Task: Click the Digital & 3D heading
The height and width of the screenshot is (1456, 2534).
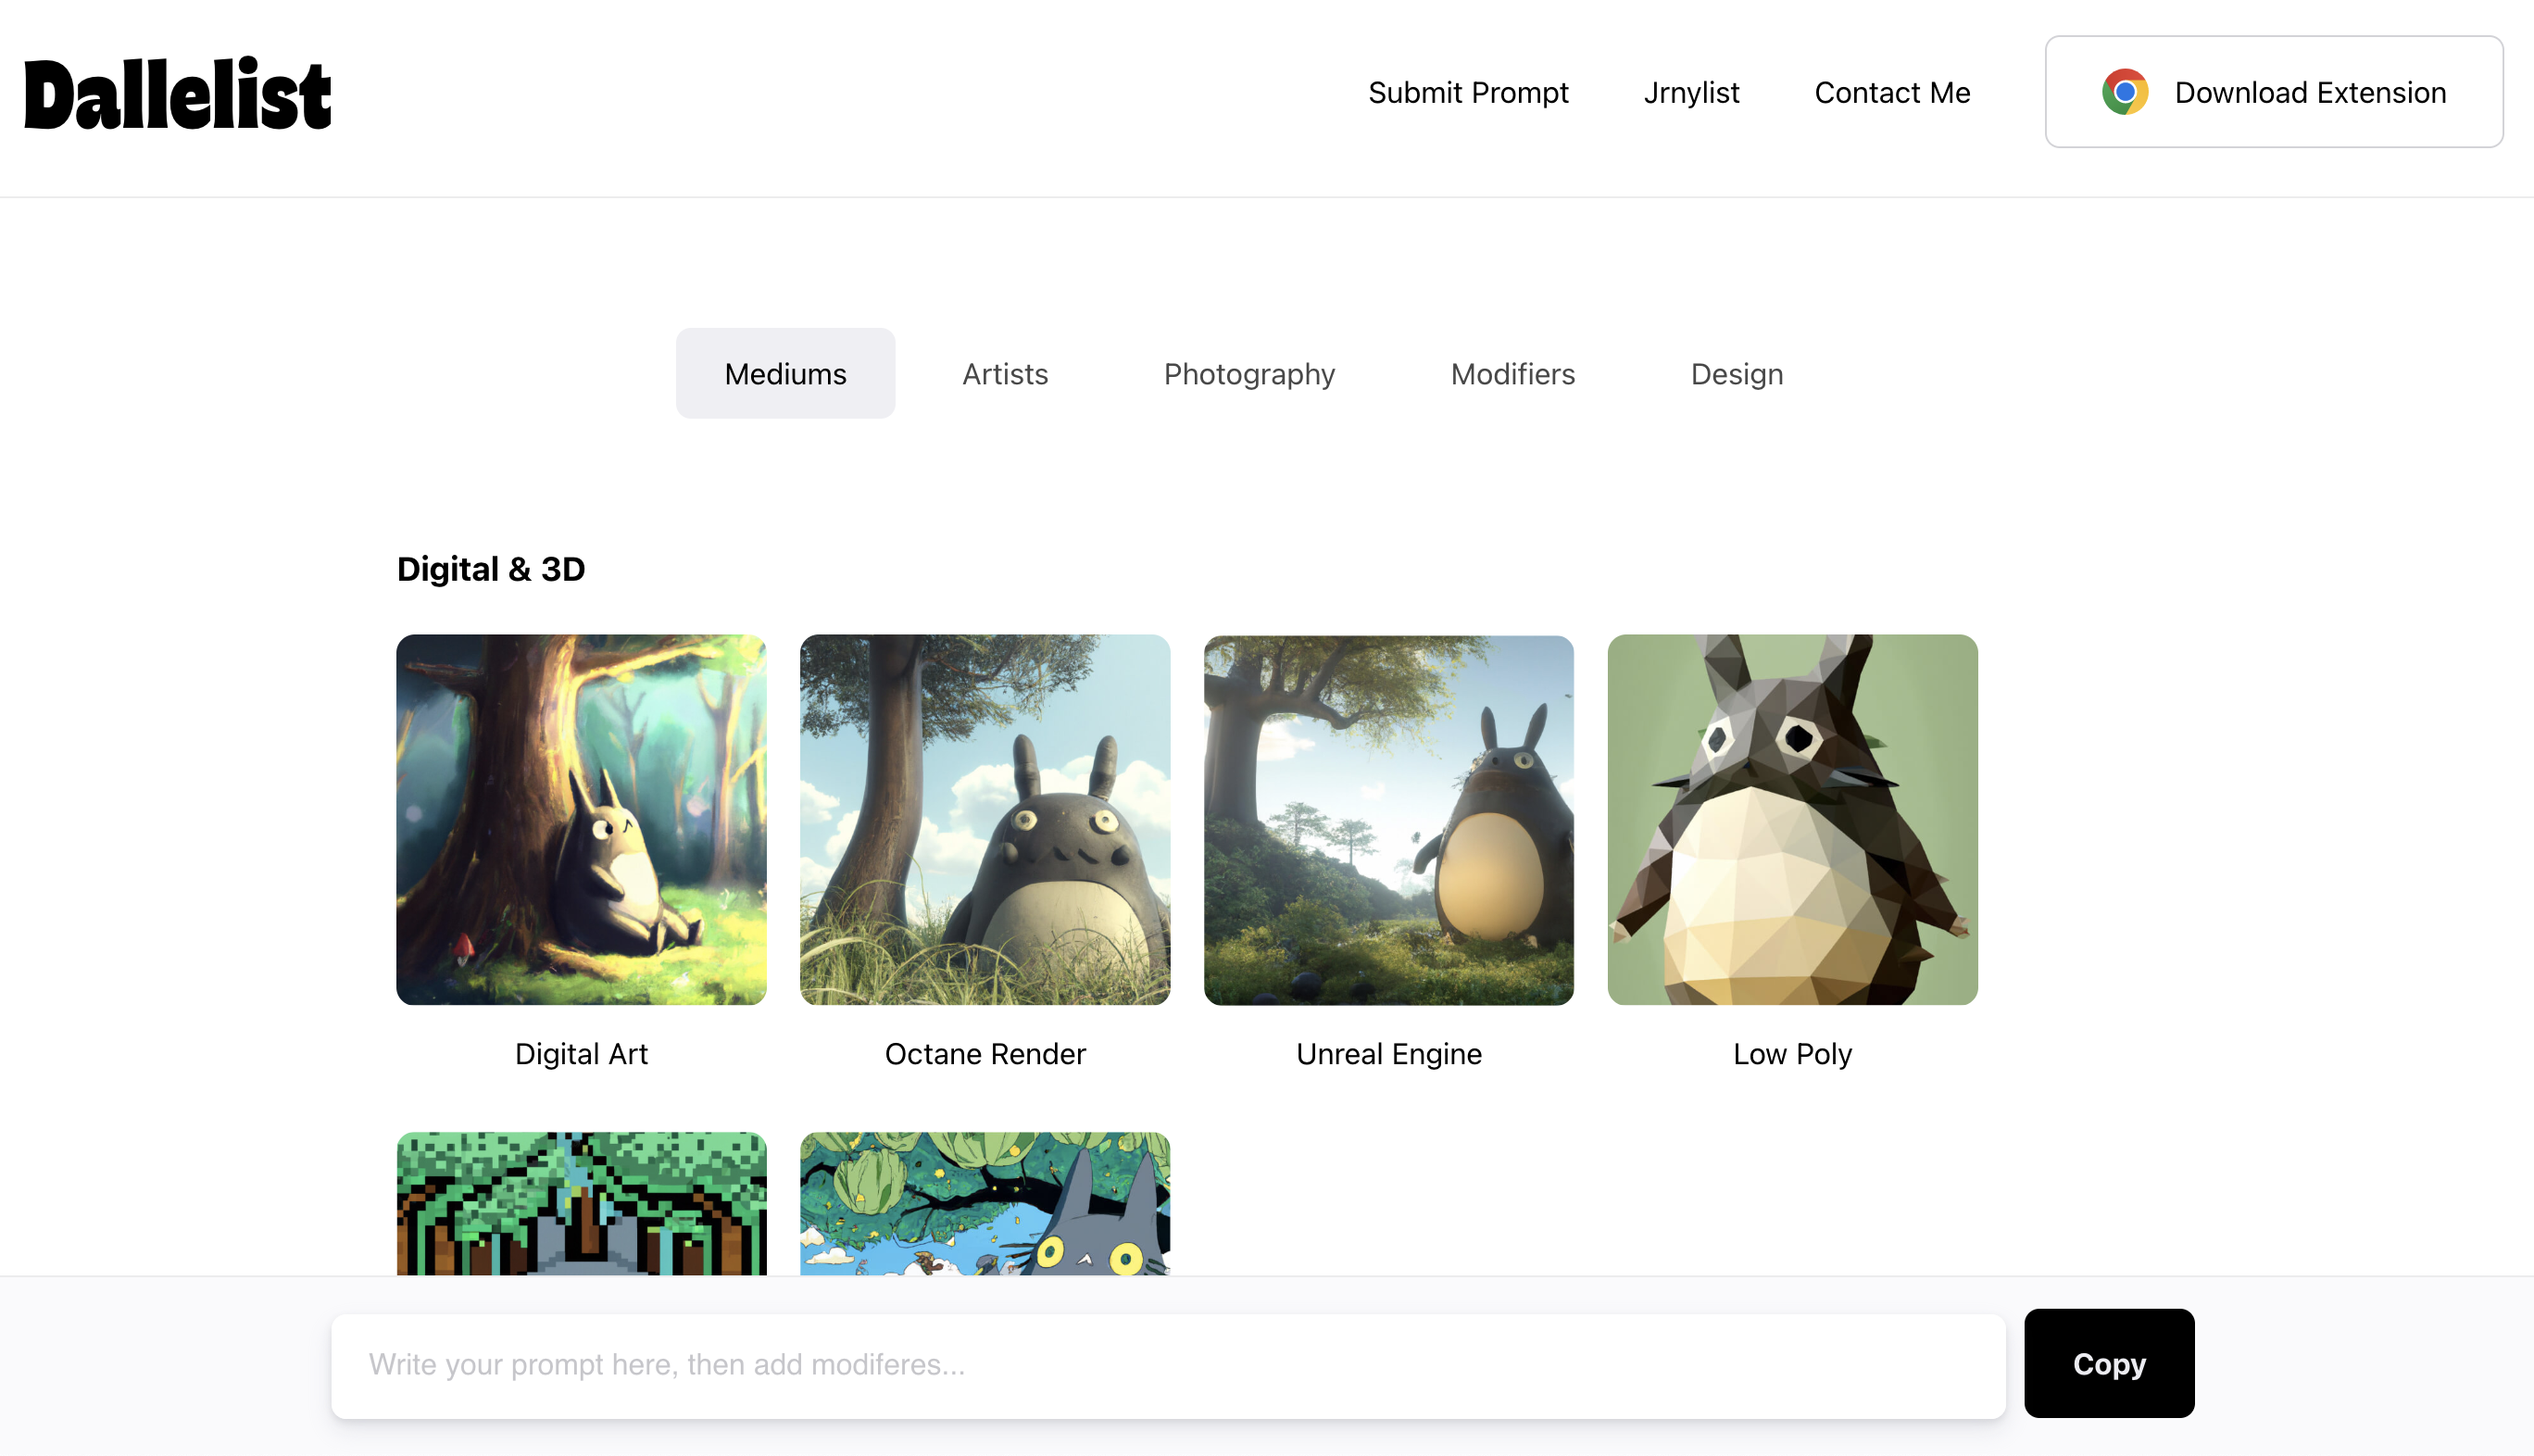Action: click(491, 568)
